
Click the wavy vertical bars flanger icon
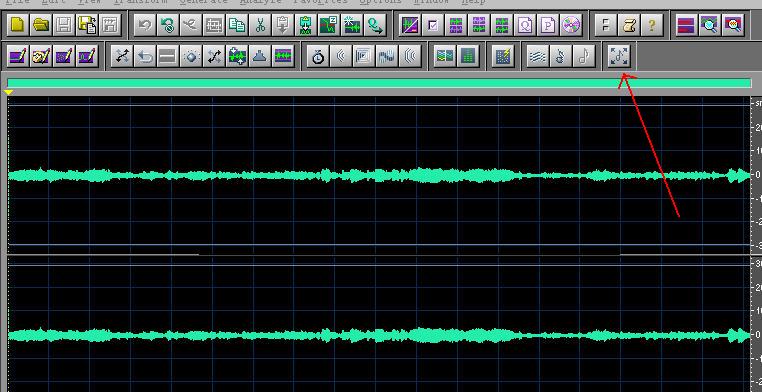coord(387,57)
